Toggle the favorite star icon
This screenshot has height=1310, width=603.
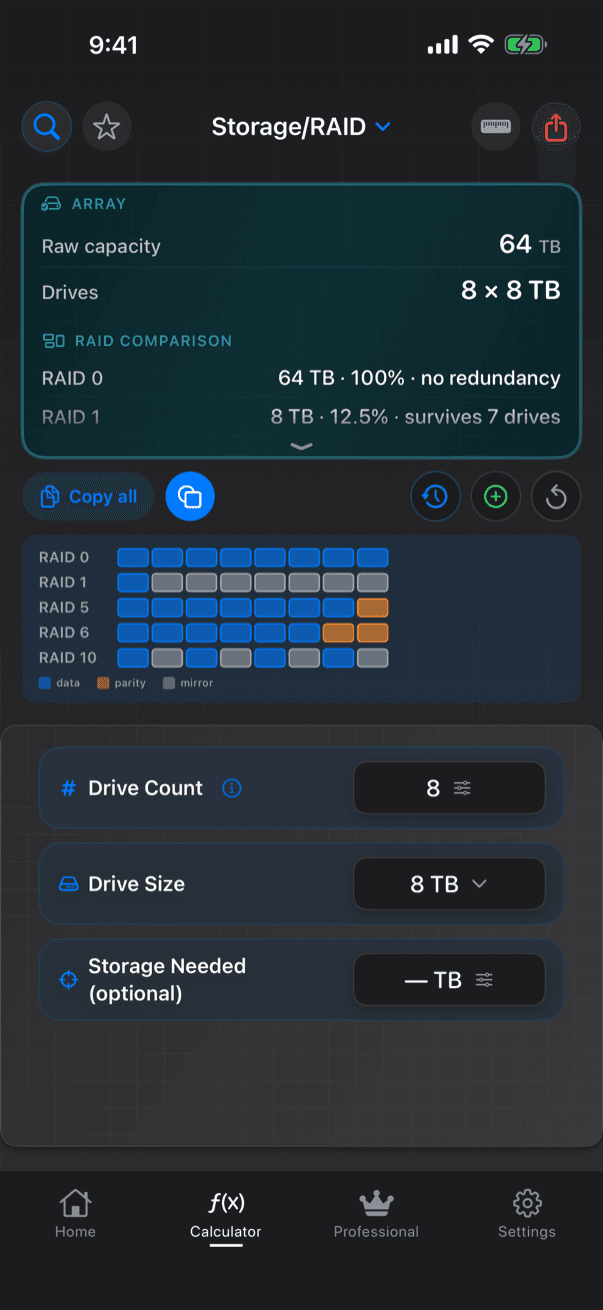click(106, 127)
